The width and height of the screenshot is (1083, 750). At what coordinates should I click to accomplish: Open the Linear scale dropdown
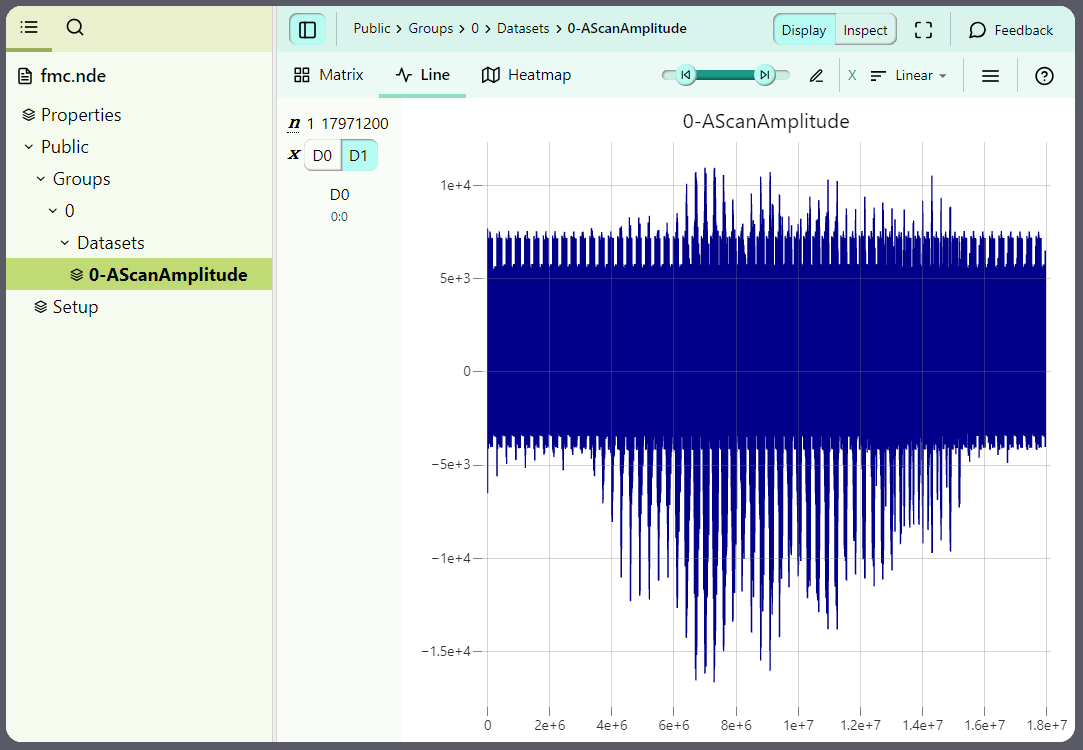click(908, 76)
